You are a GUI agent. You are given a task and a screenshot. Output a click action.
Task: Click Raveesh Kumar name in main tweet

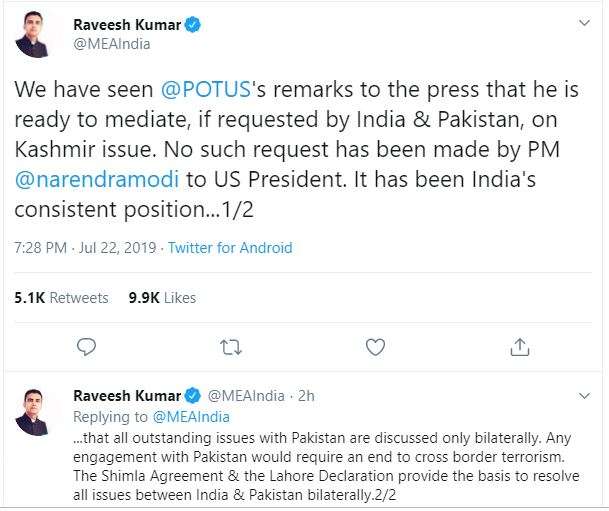127,25
